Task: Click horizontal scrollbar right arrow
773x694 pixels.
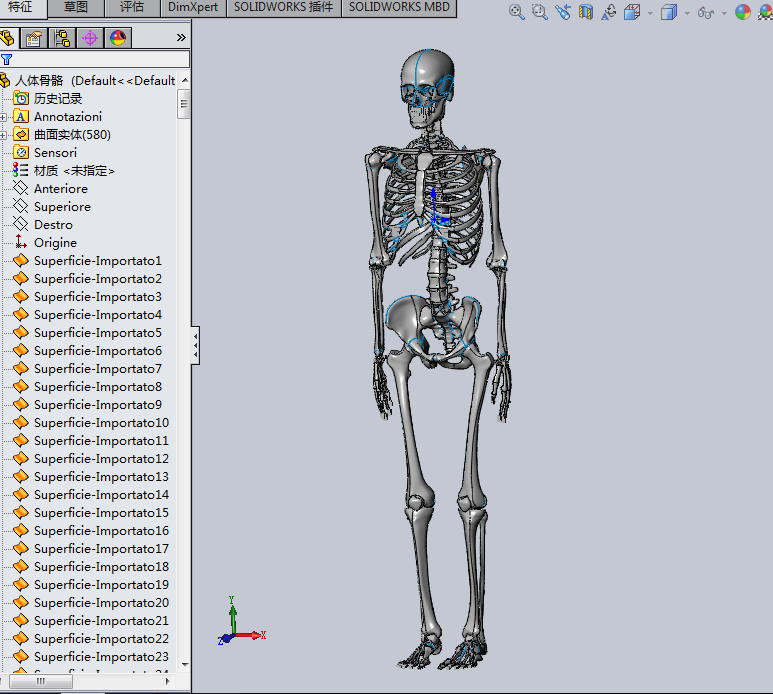Action: click(x=168, y=681)
